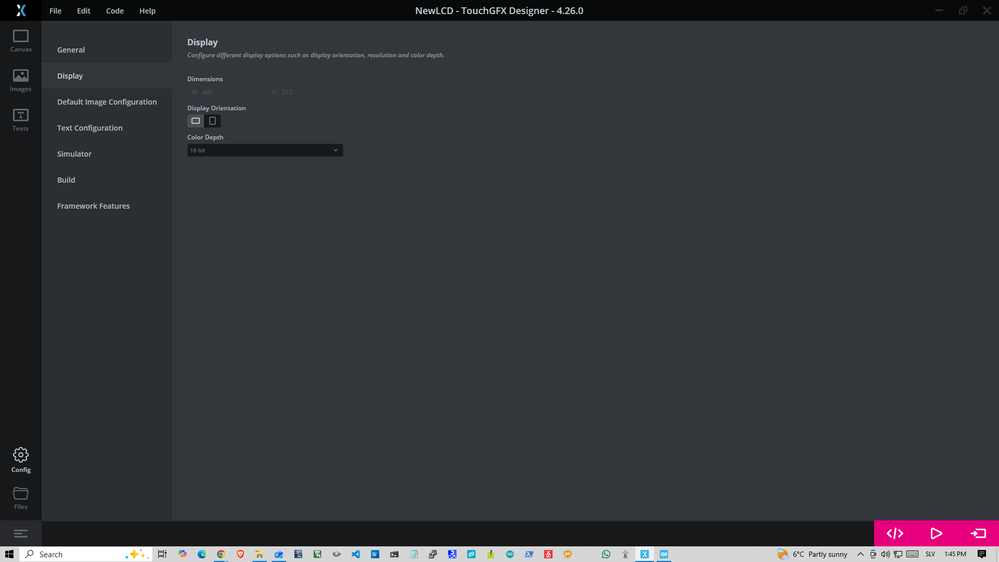999x562 pixels.
Task: Open the Windows Start menu
Action: (x=9, y=554)
